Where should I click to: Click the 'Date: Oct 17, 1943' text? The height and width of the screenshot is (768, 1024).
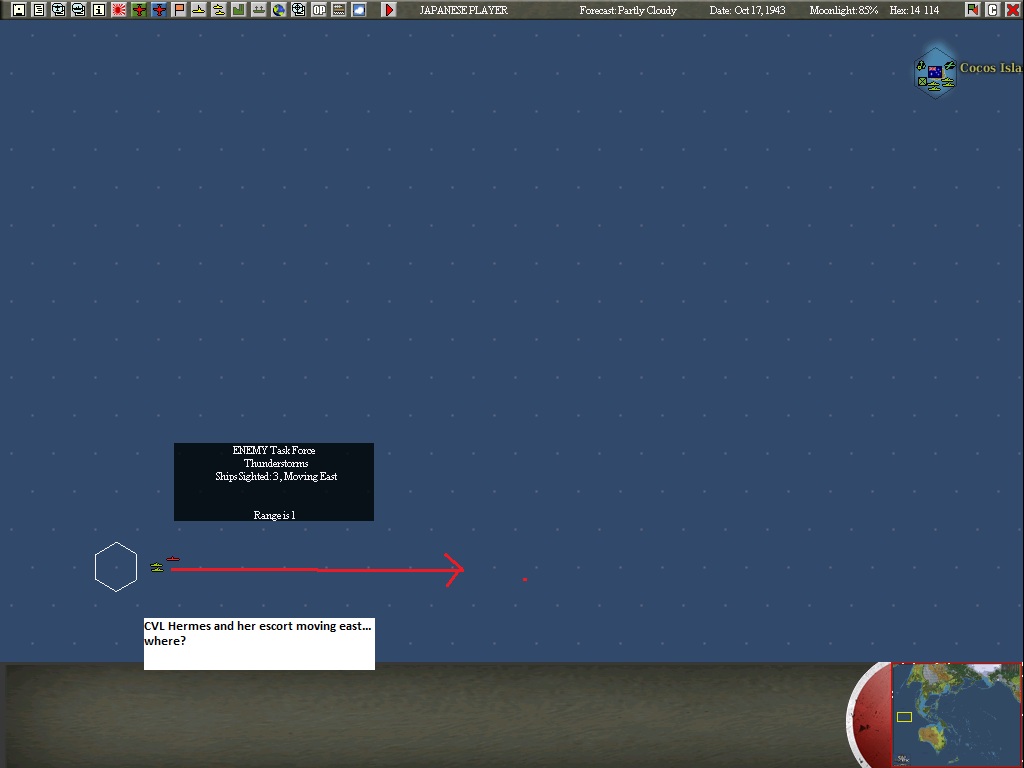(747, 10)
